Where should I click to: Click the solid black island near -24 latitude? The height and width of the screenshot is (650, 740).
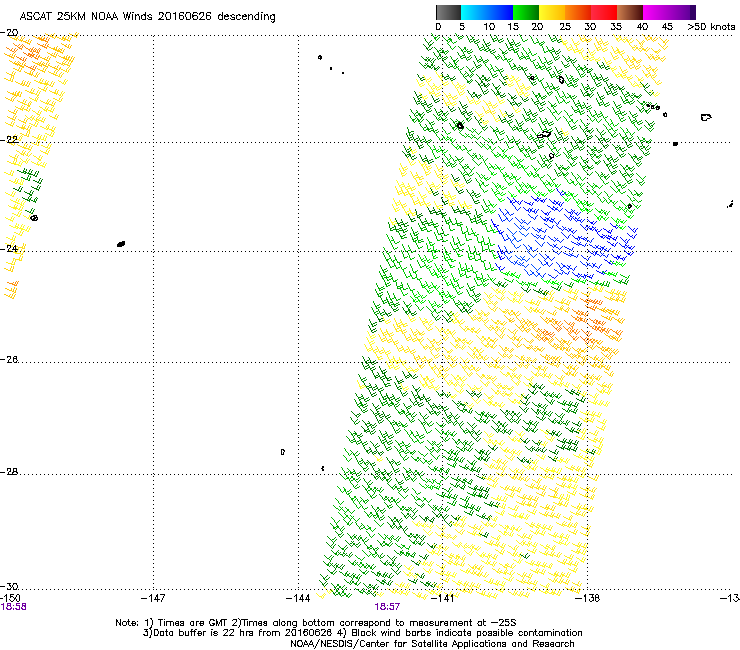(121, 244)
